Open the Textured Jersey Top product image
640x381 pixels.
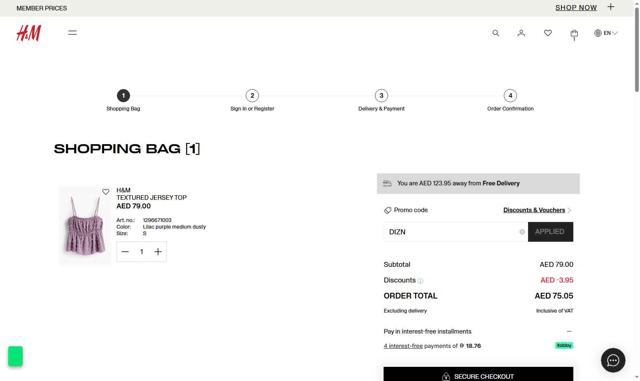click(x=85, y=226)
